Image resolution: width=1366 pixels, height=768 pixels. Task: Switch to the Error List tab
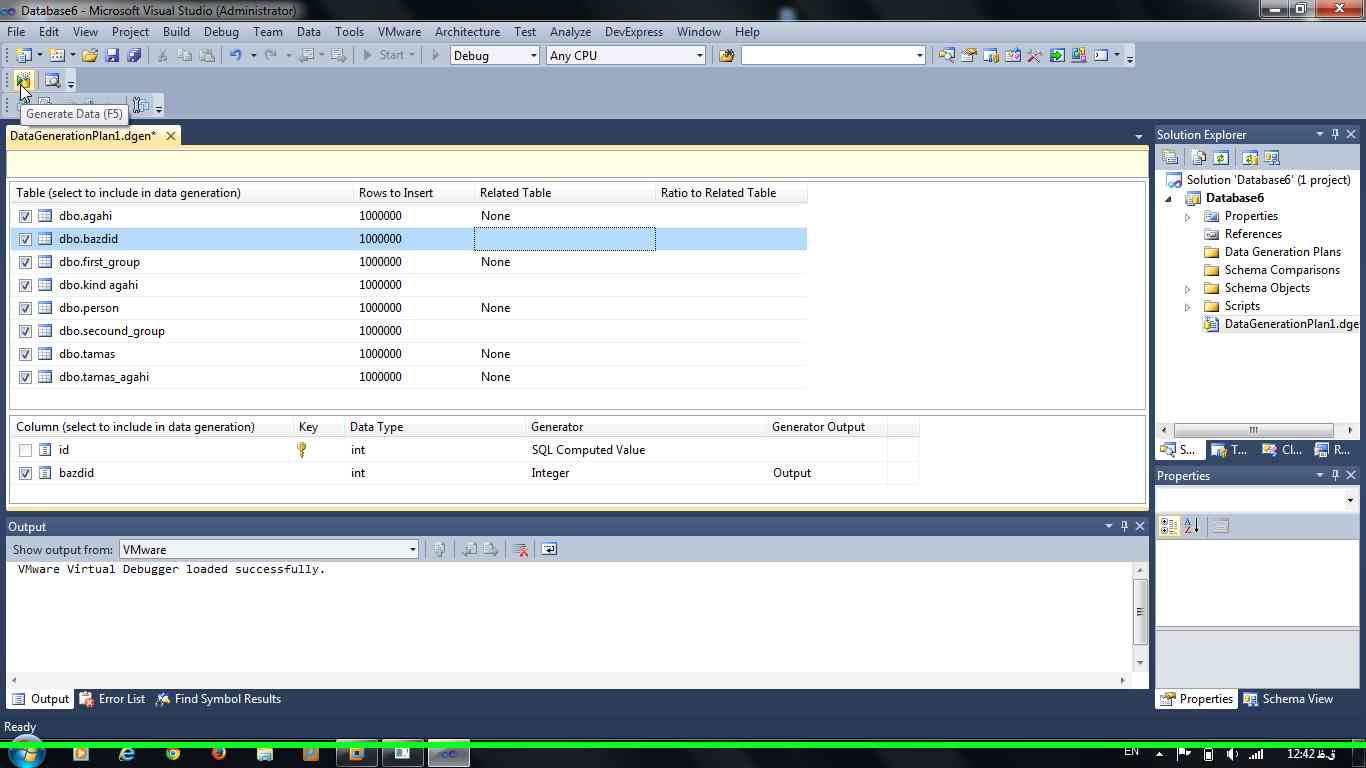coord(112,699)
